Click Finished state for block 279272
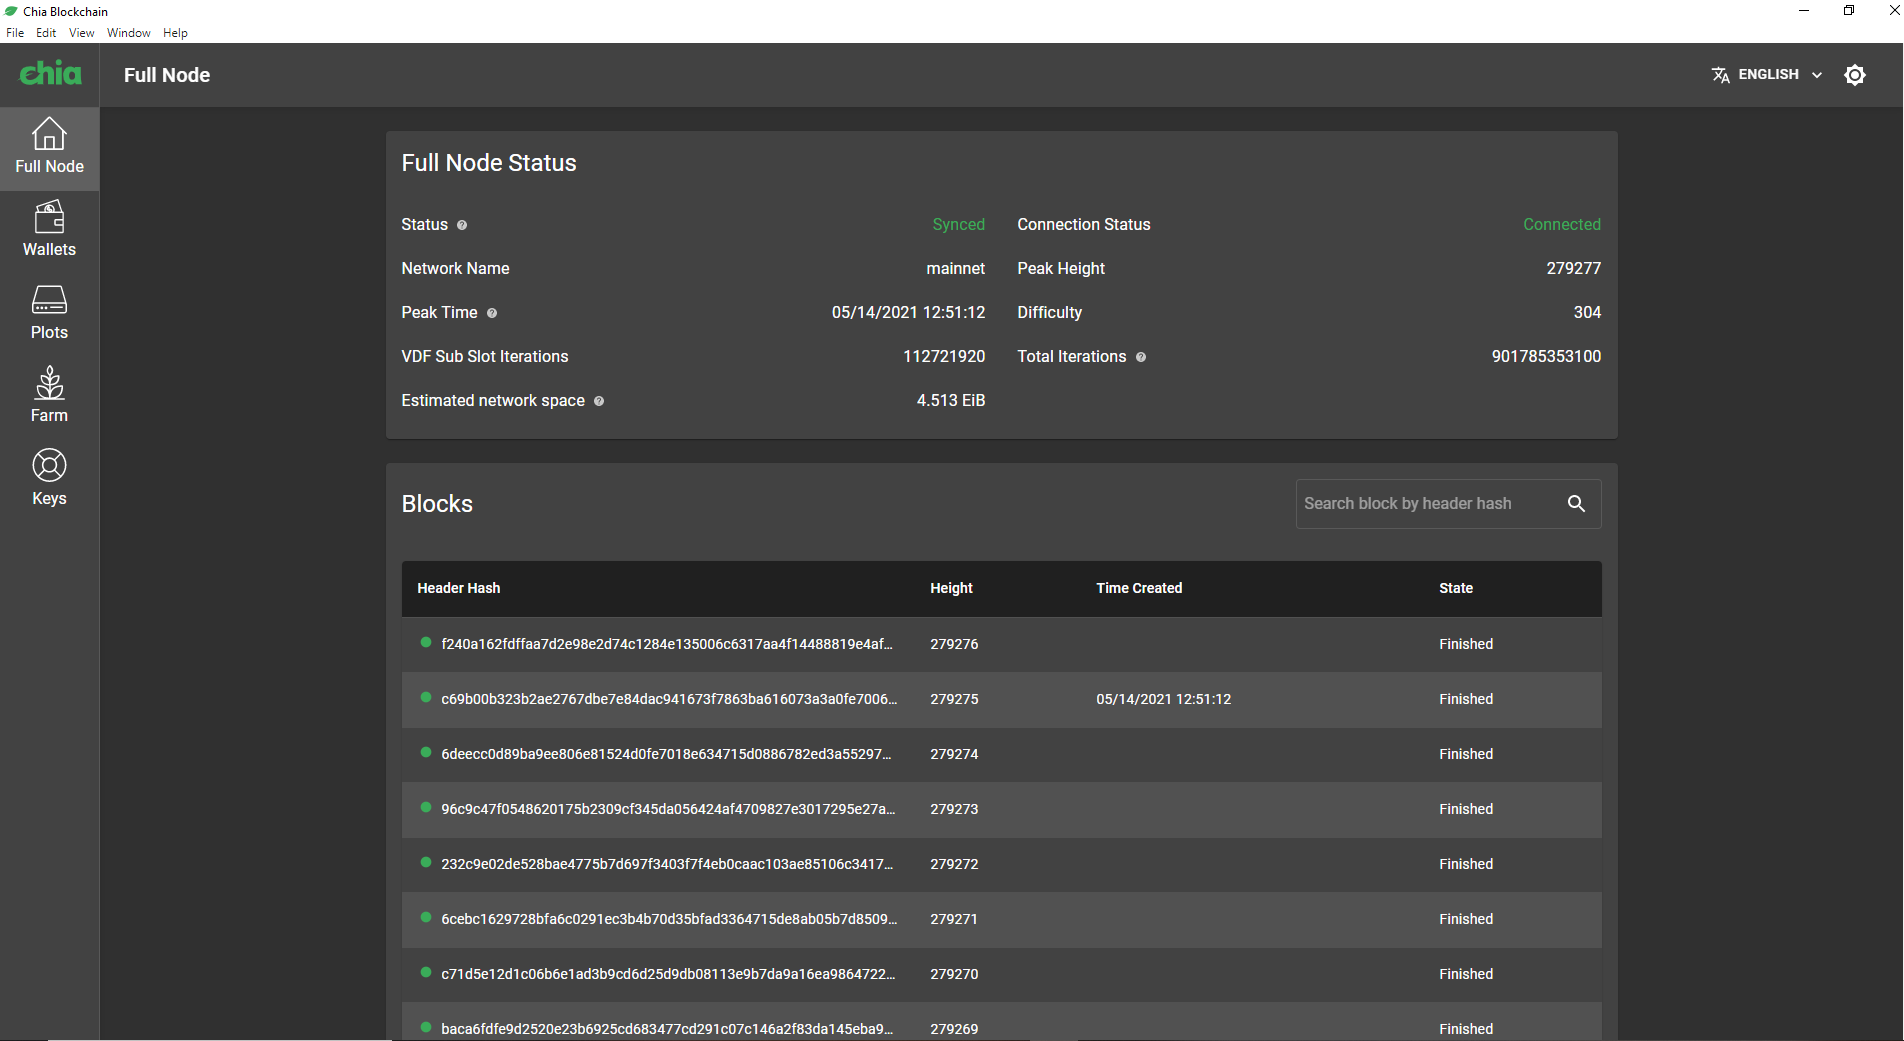 pos(1466,864)
